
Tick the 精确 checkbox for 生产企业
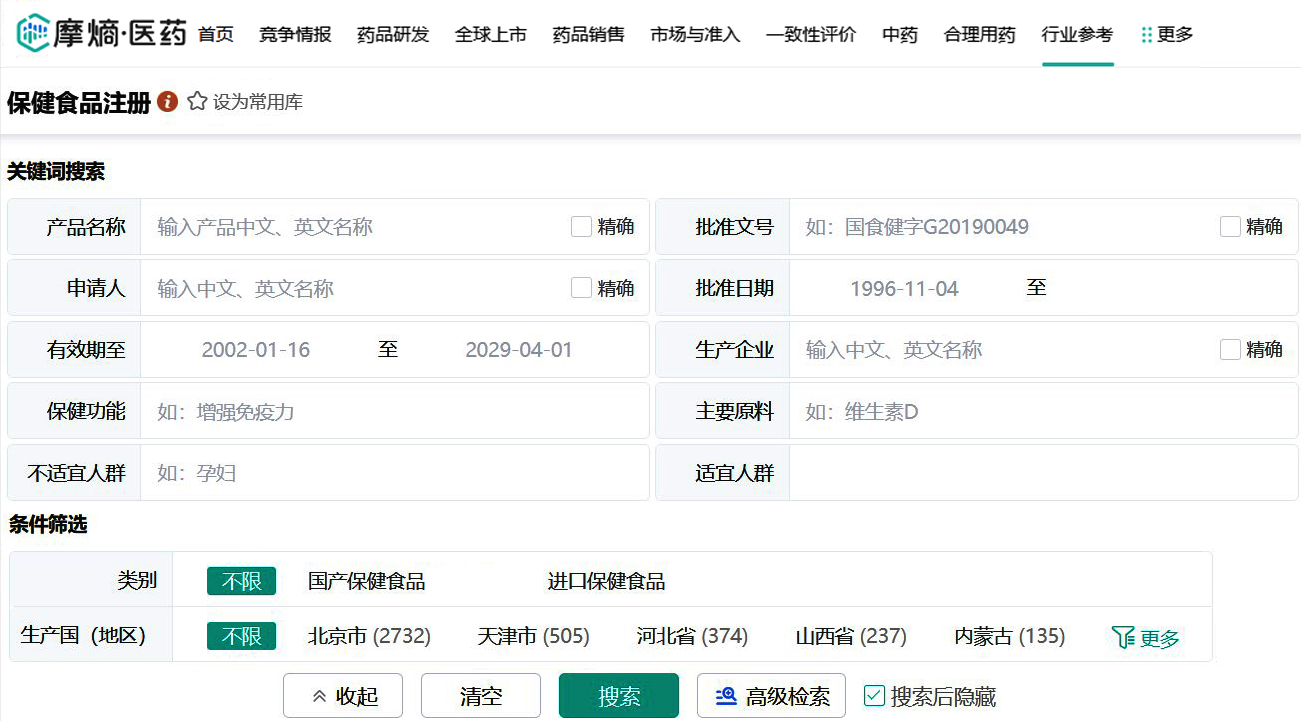pyautogui.click(x=1230, y=350)
